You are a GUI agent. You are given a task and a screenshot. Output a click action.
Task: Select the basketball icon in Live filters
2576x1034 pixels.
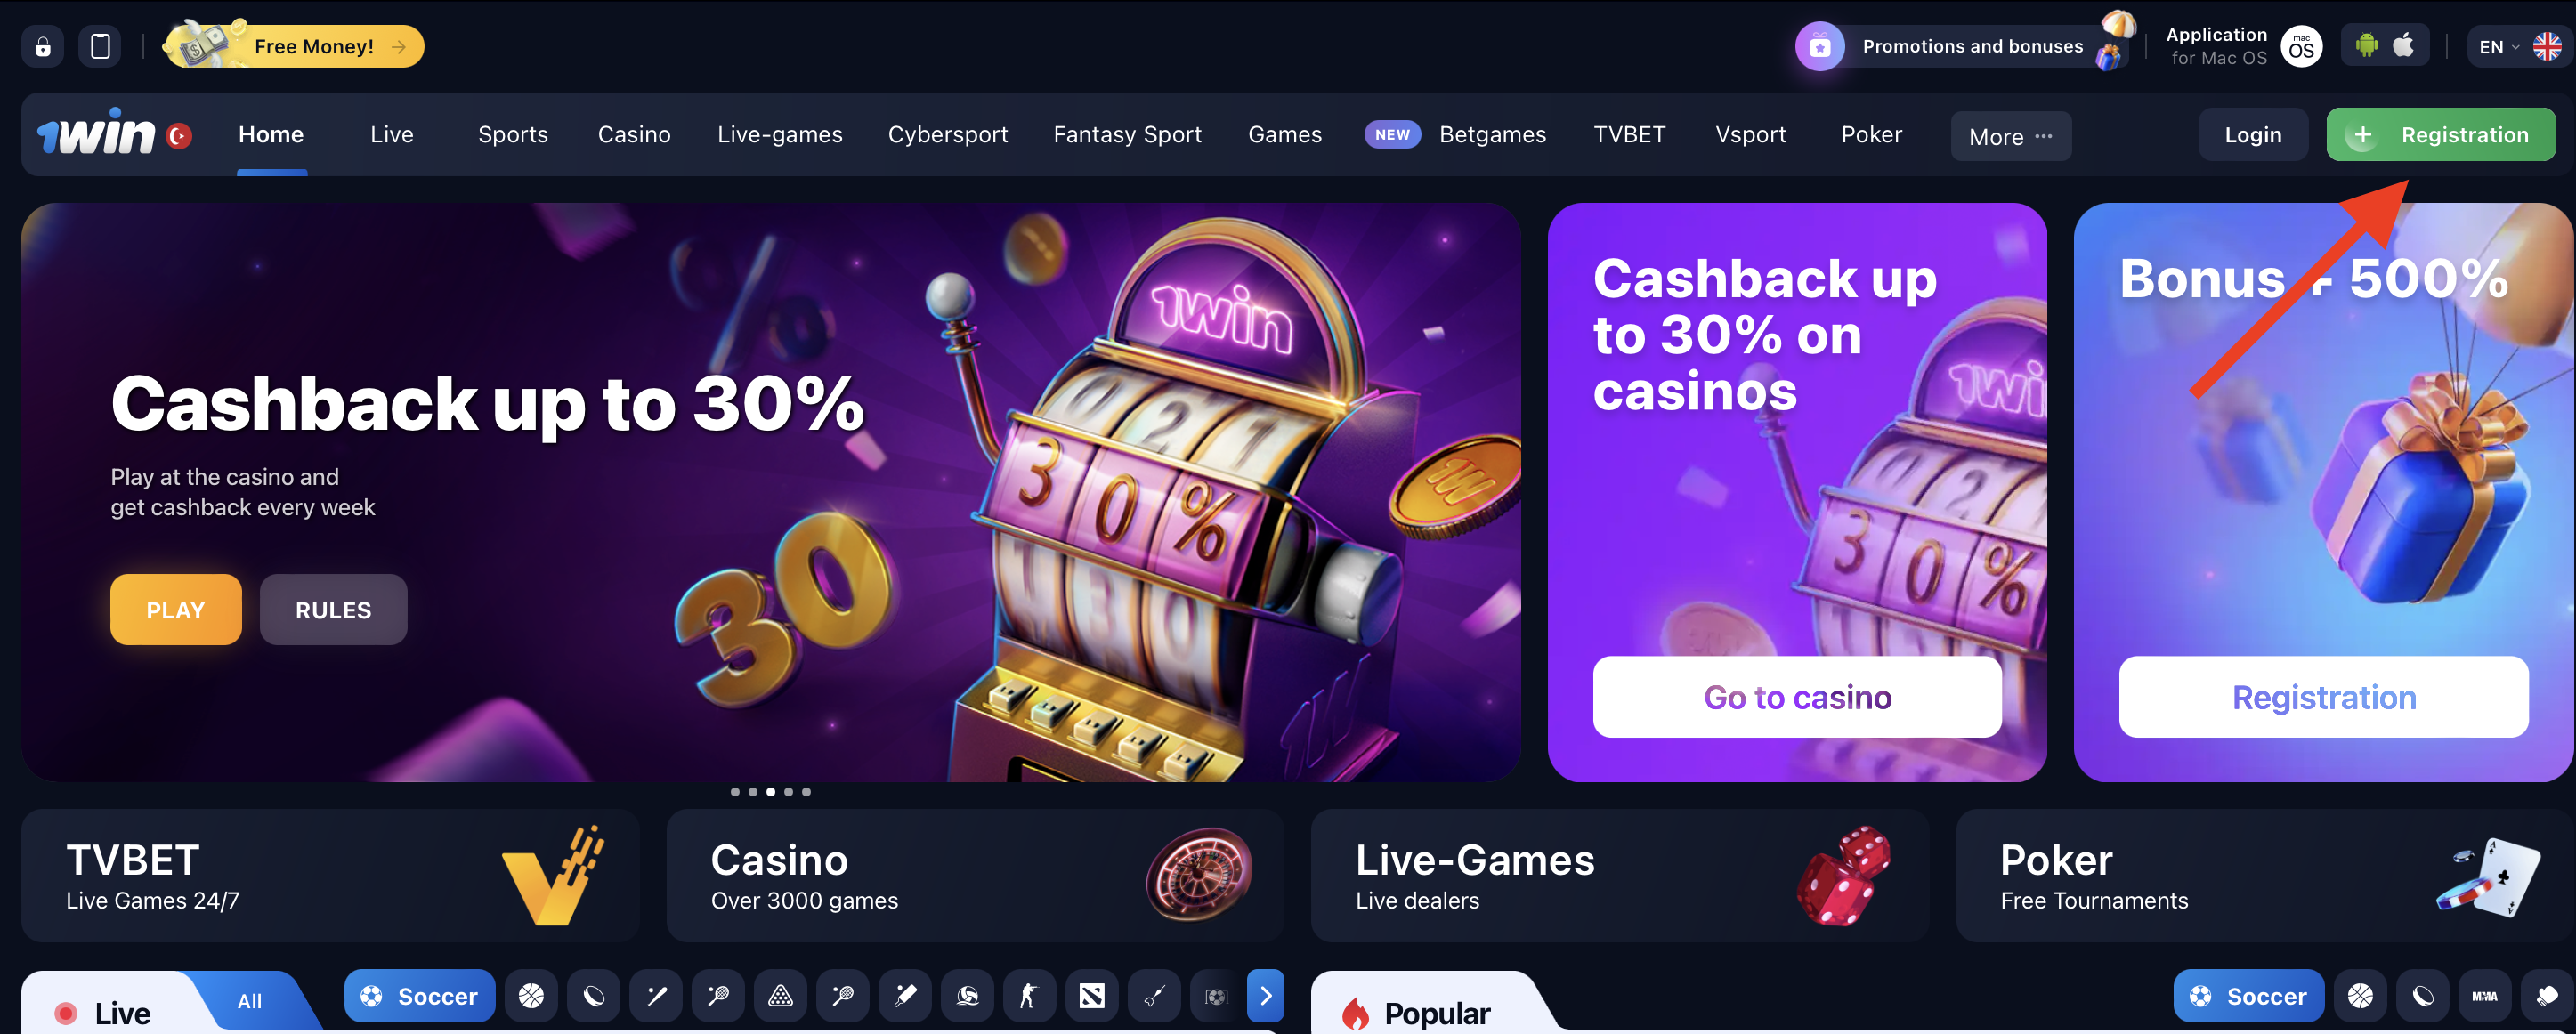[531, 996]
